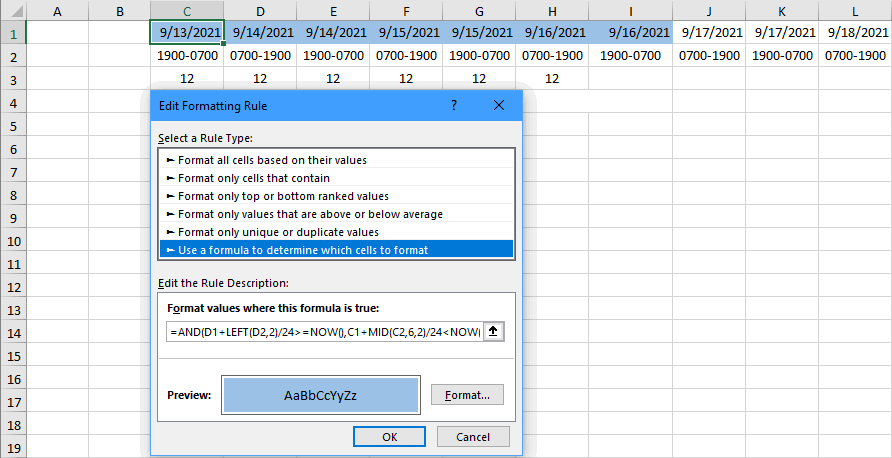Open the Format... settings button
892x458 pixels.
(x=467, y=395)
